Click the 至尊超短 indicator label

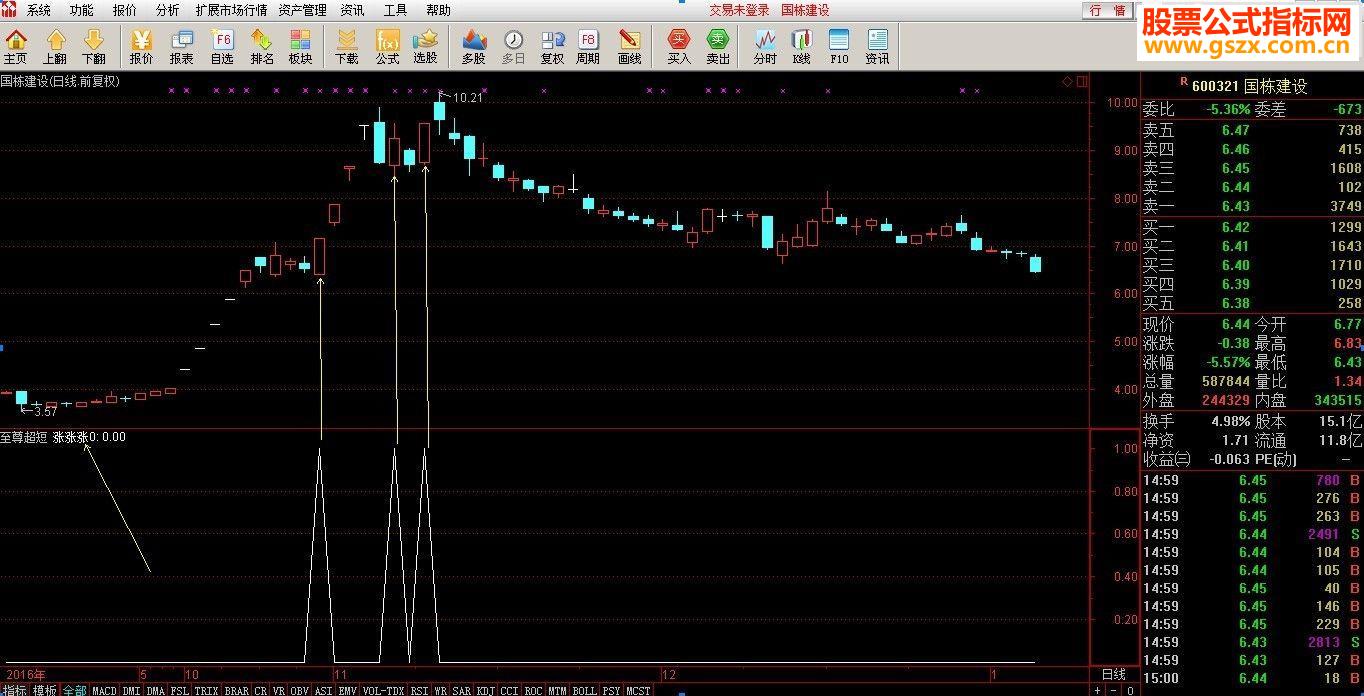pos(24,437)
